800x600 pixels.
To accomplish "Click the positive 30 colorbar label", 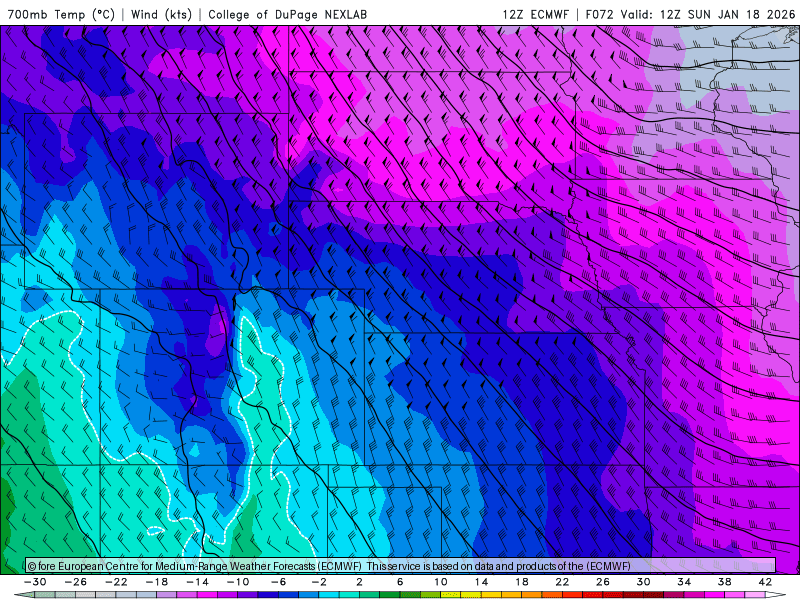I will click(643, 582).
